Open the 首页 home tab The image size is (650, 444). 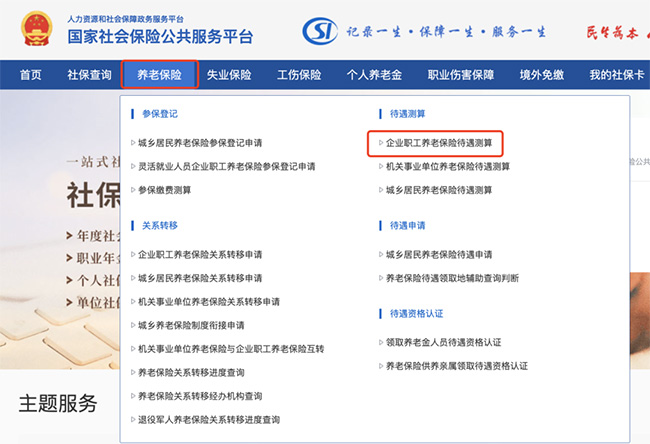(31, 75)
